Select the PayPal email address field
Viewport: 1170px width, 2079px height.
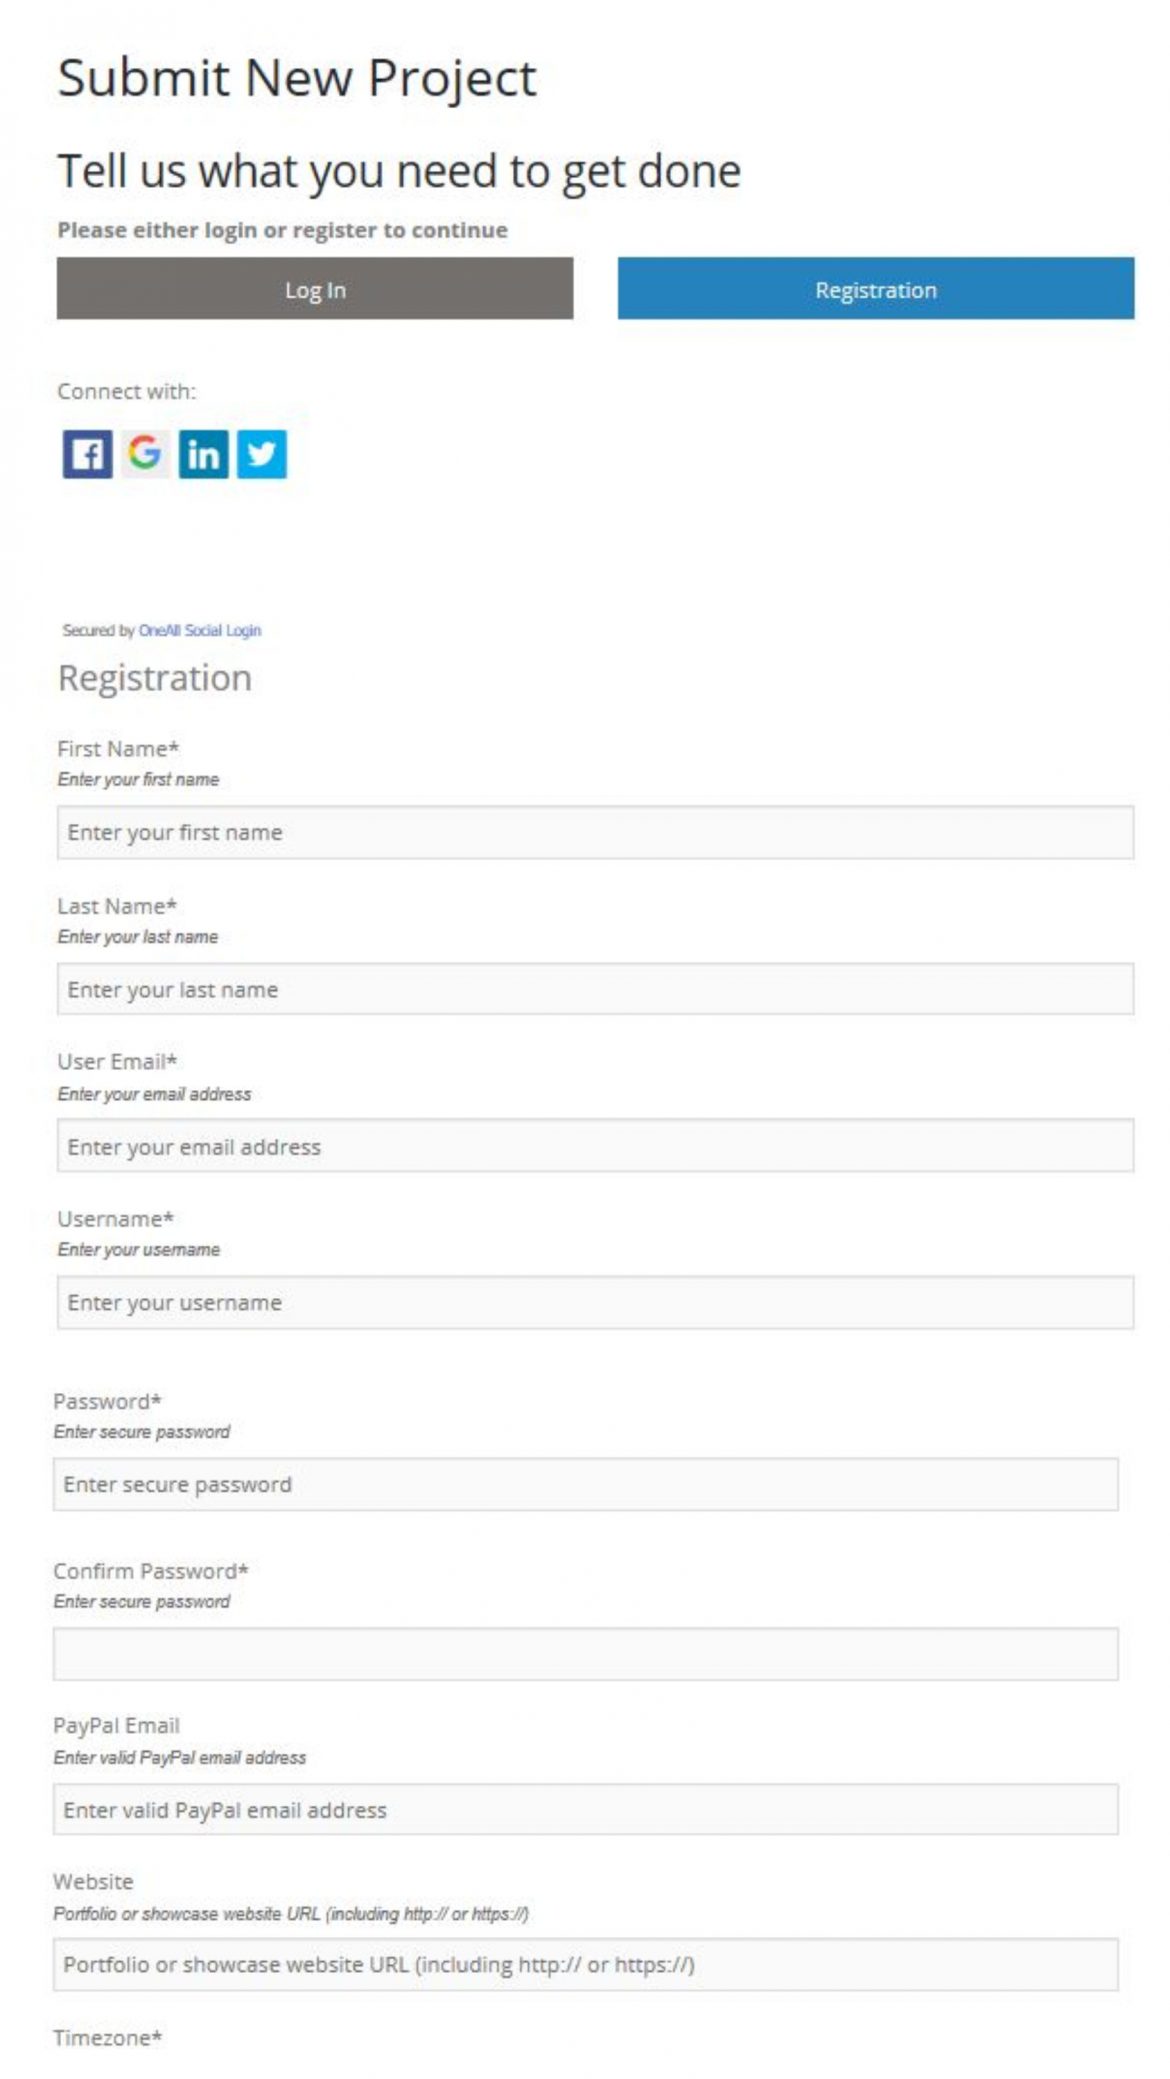coord(585,1810)
